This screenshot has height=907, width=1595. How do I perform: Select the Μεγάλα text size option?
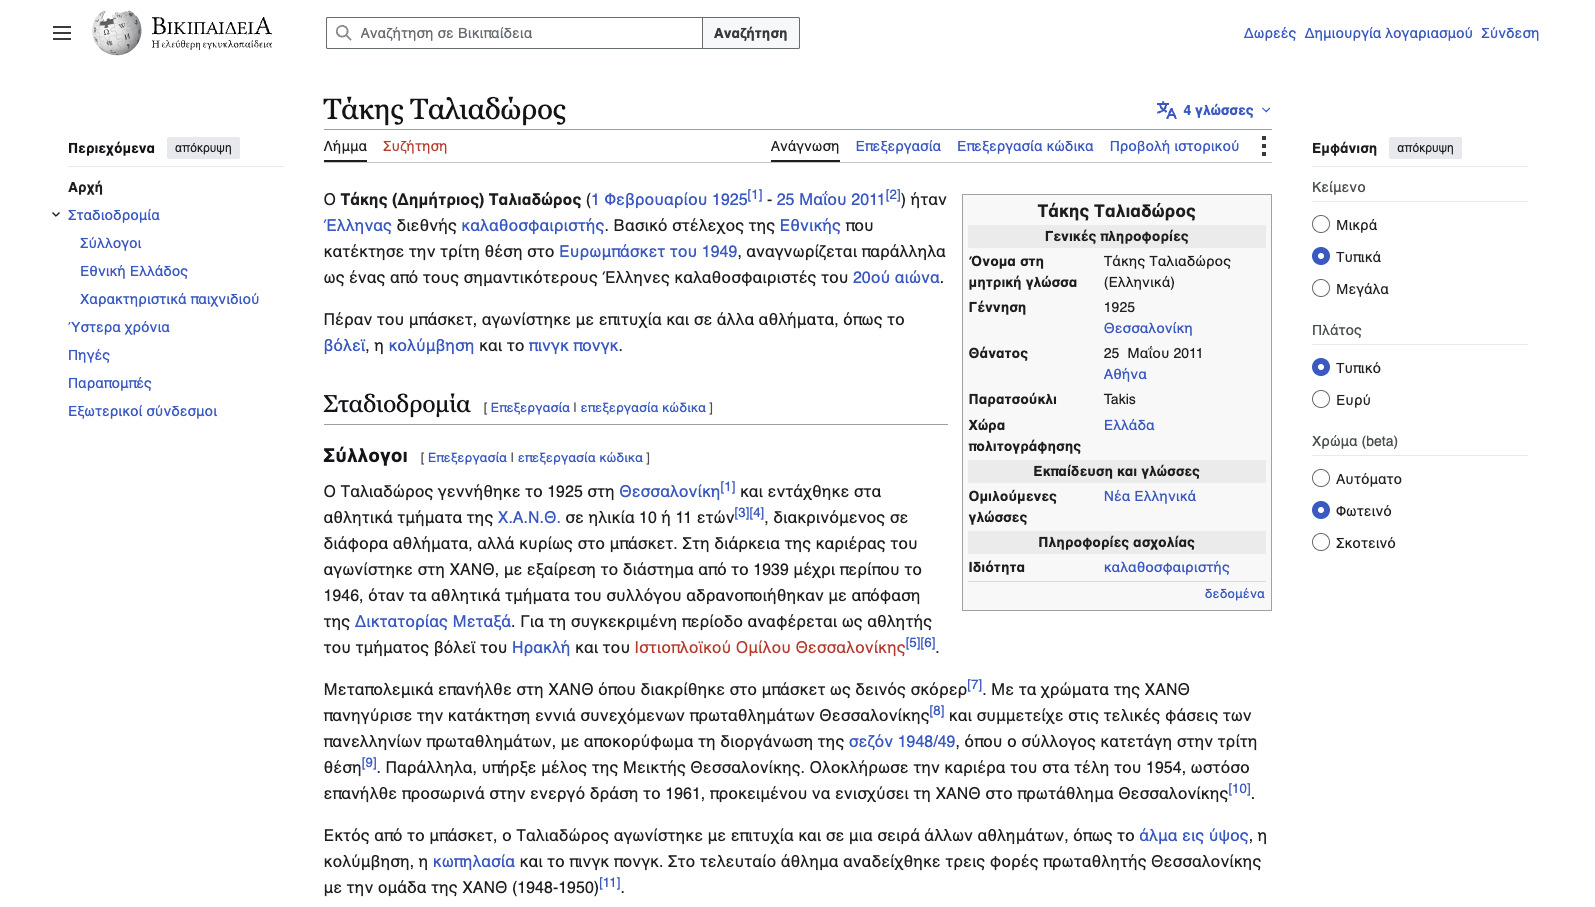[x=1321, y=288]
